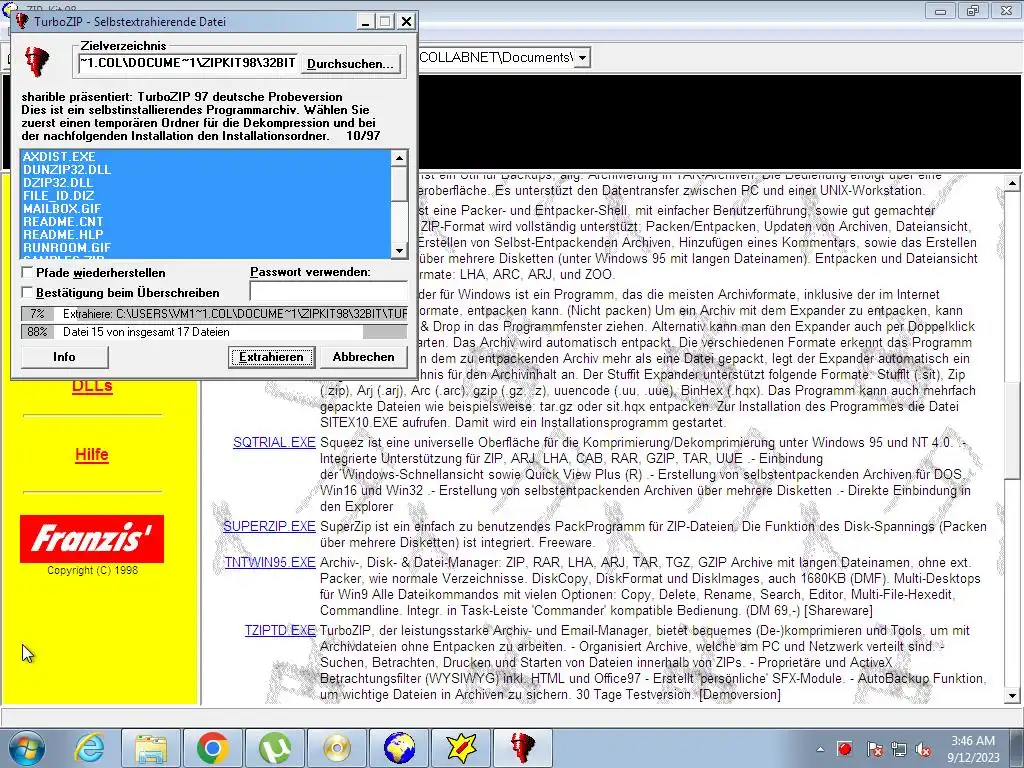Screen dimensions: 1024x768
Task: Launch Internet Explorer from taskbar
Action: (88, 748)
